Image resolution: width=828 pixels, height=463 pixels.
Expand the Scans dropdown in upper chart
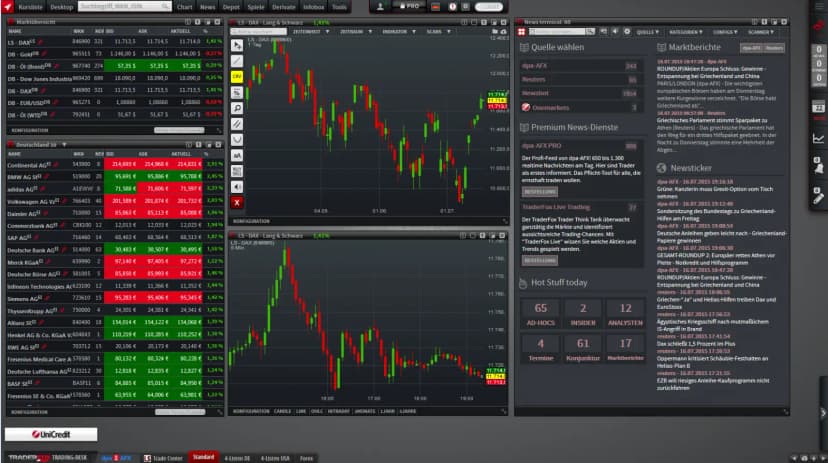tap(438, 32)
